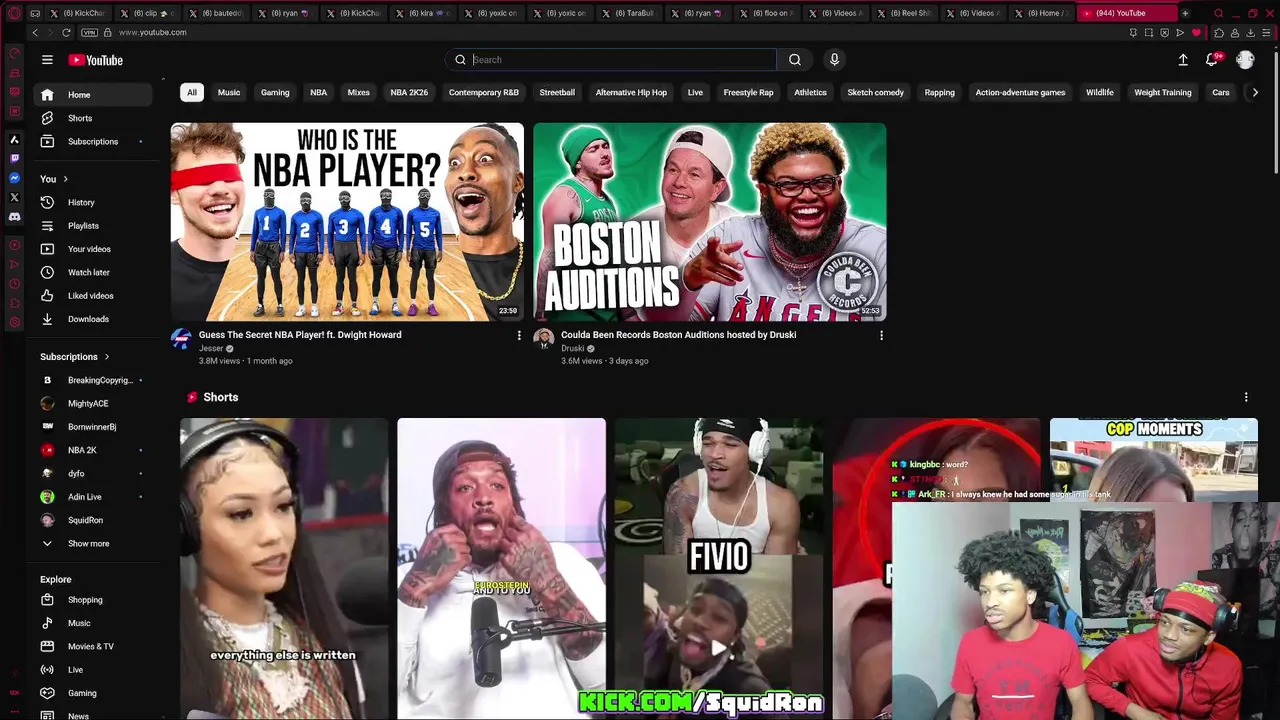Play Who Is The NBA Player thumbnail
The height and width of the screenshot is (720, 1280).
(347, 222)
